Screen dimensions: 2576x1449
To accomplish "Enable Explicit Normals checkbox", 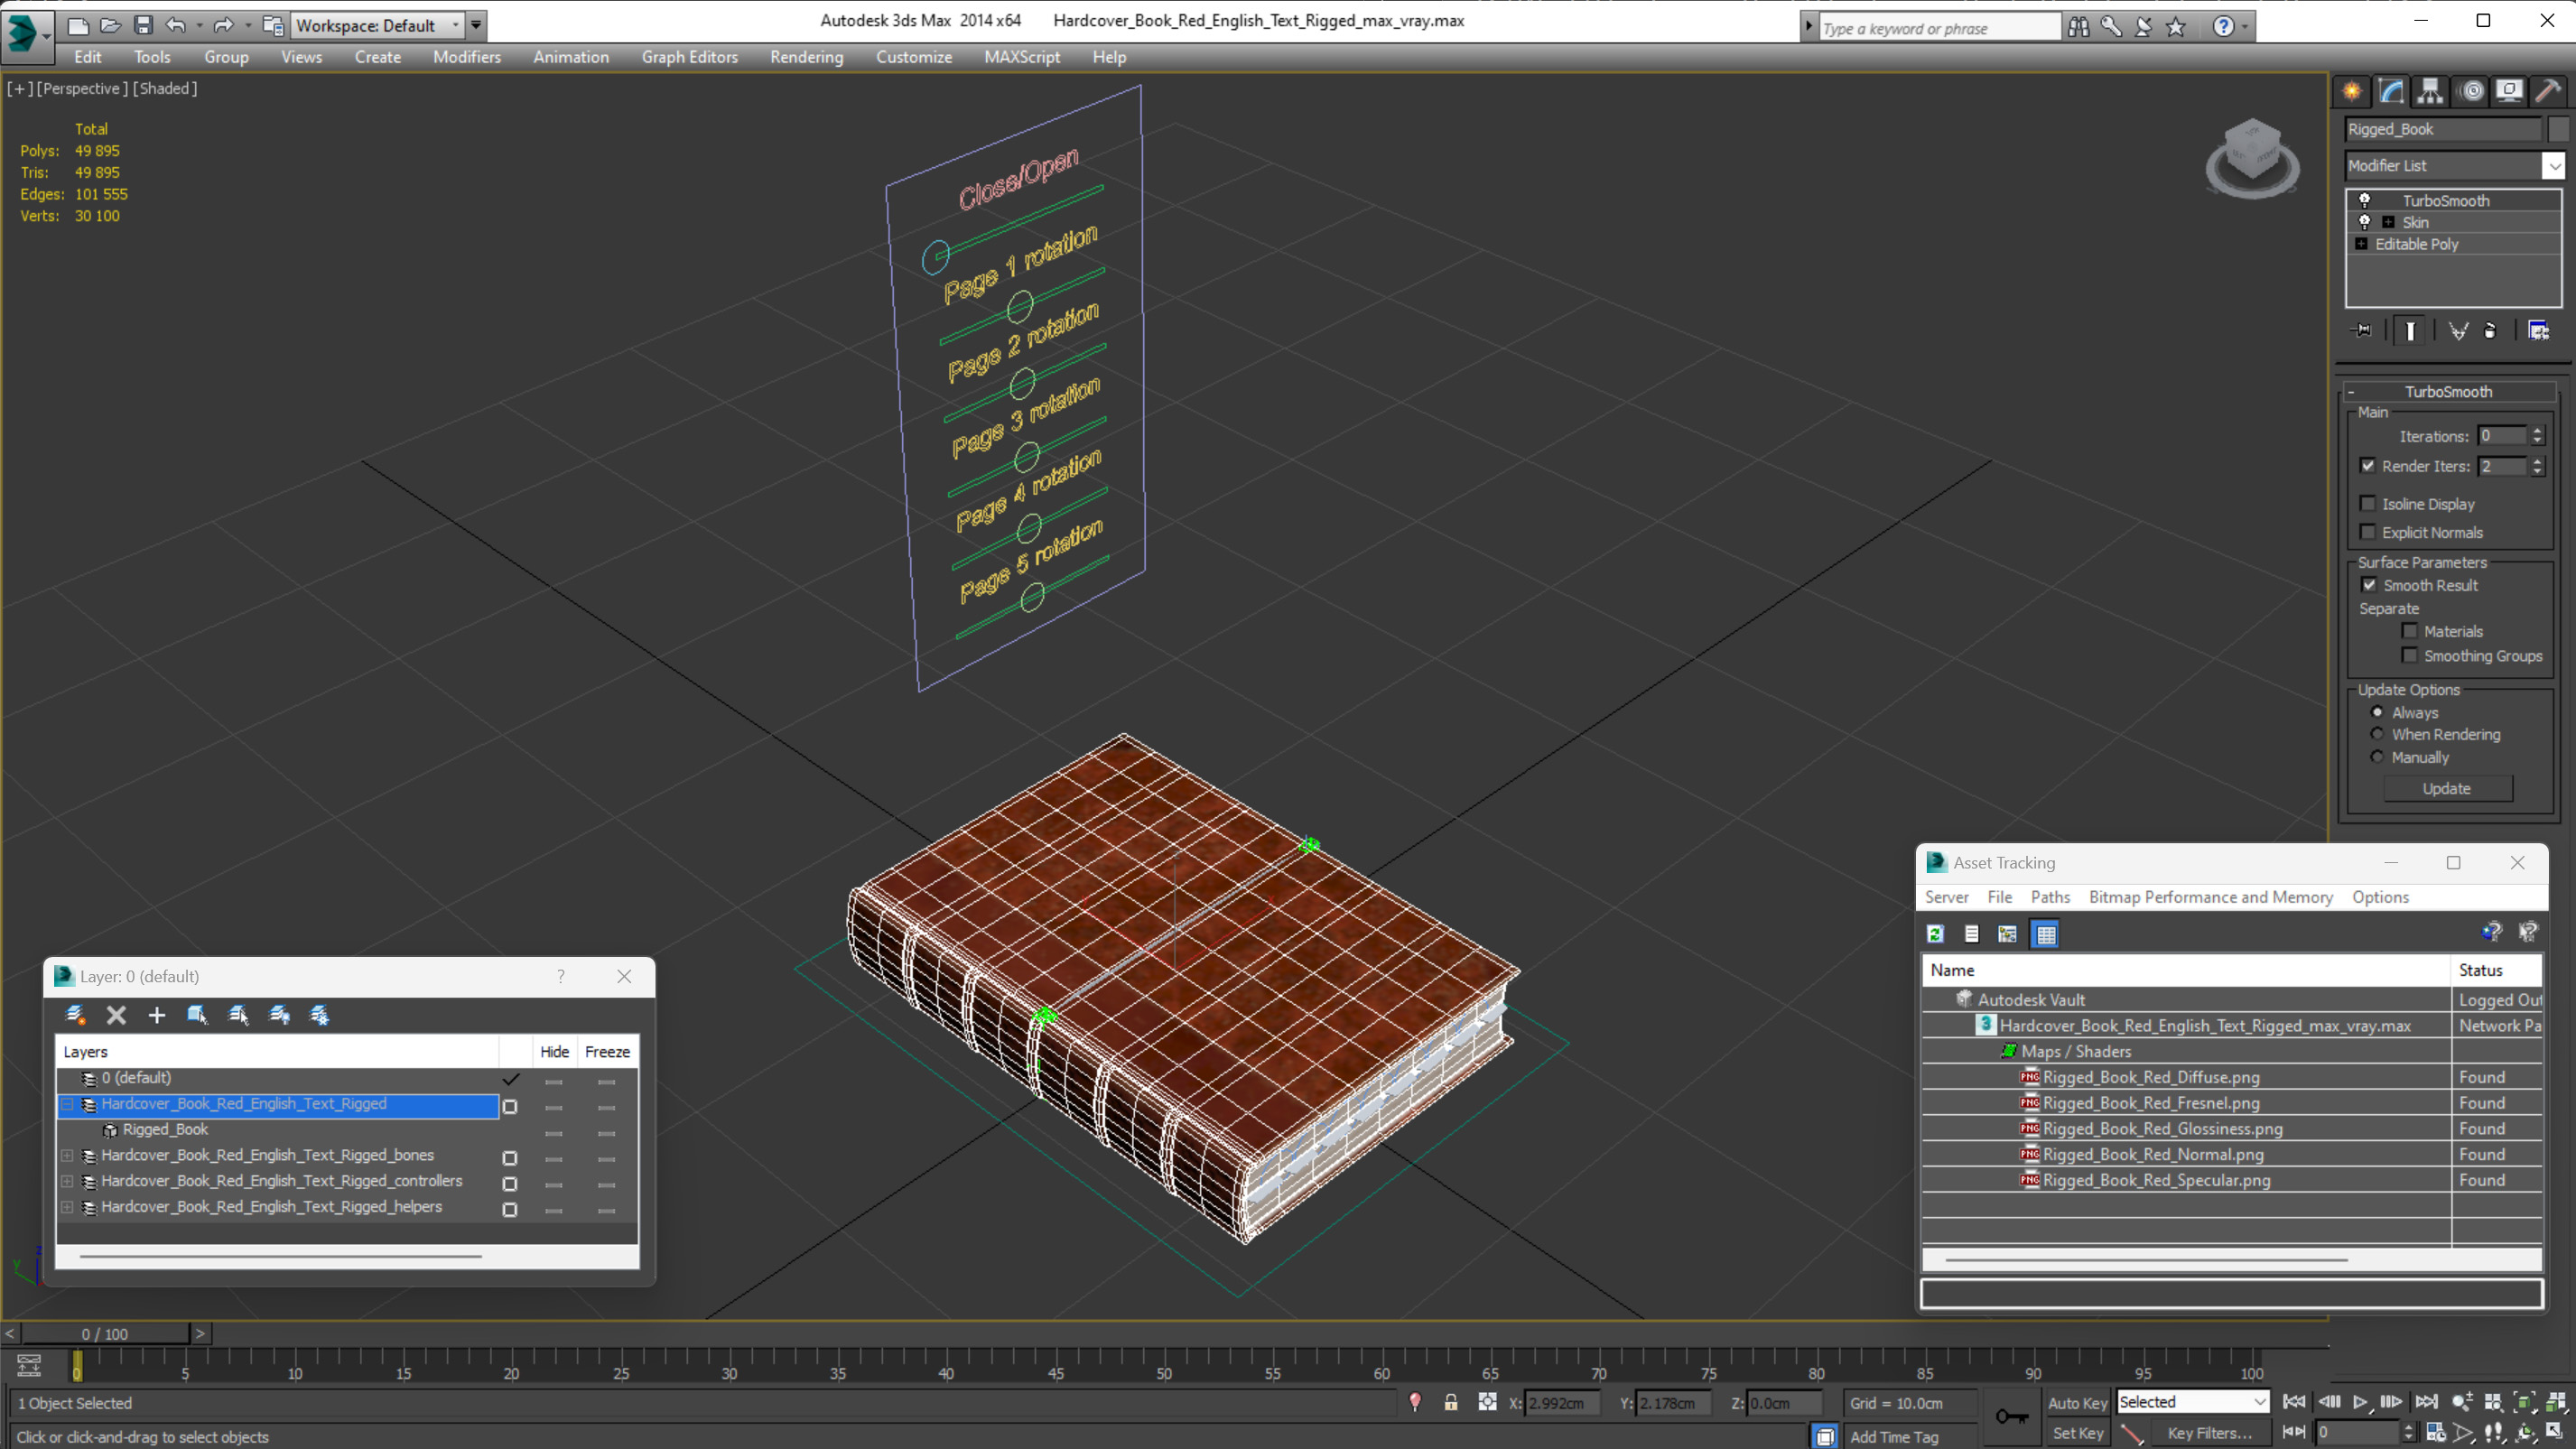I will tap(2367, 531).
